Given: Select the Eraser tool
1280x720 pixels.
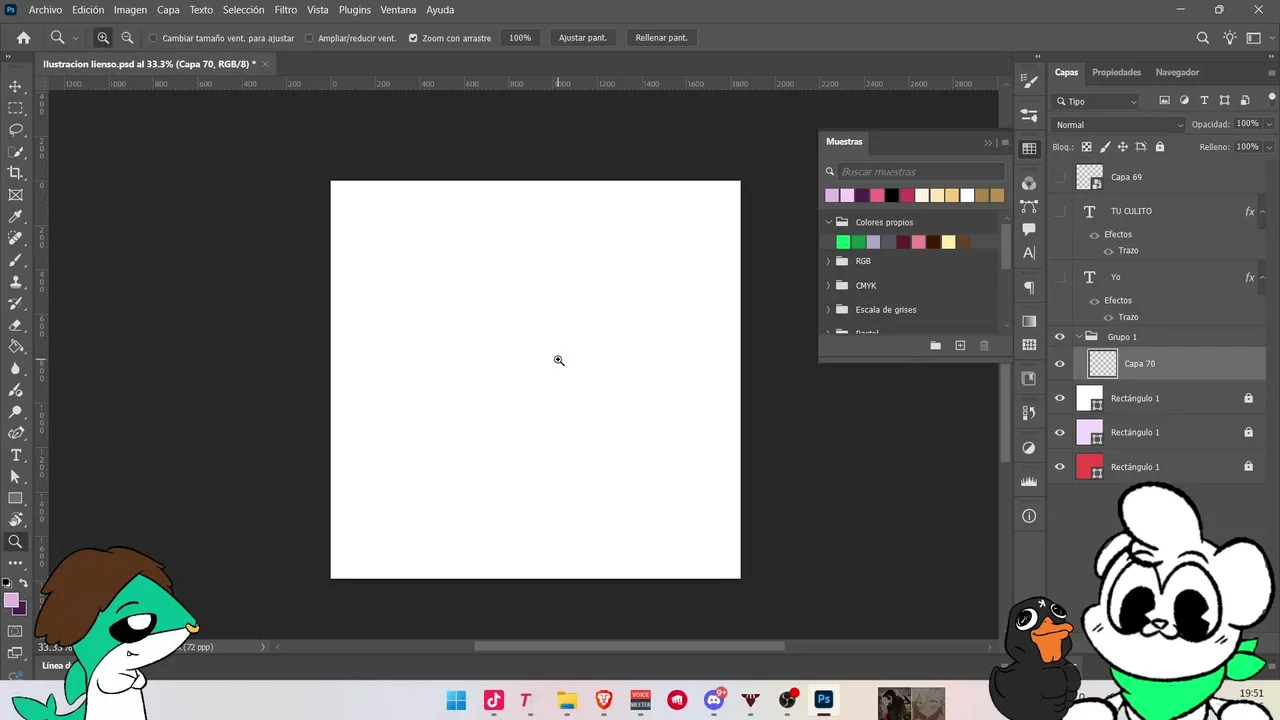Looking at the screenshot, I should pos(16,325).
